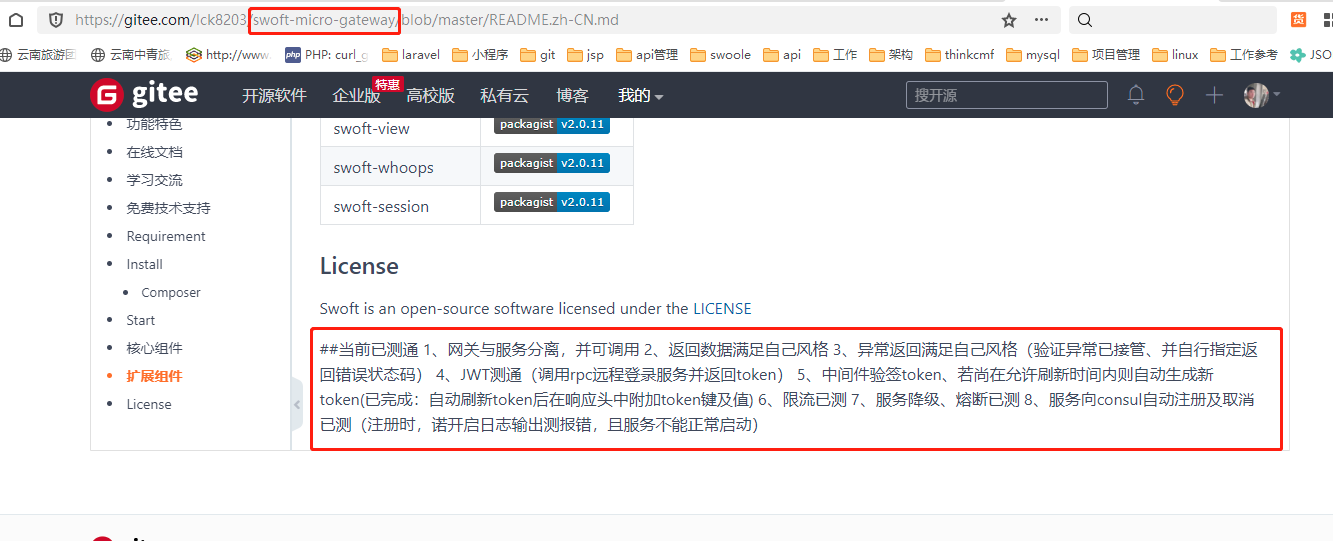Open the user avatar dropdown
This screenshot has height=541, width=1333.
1261,95
